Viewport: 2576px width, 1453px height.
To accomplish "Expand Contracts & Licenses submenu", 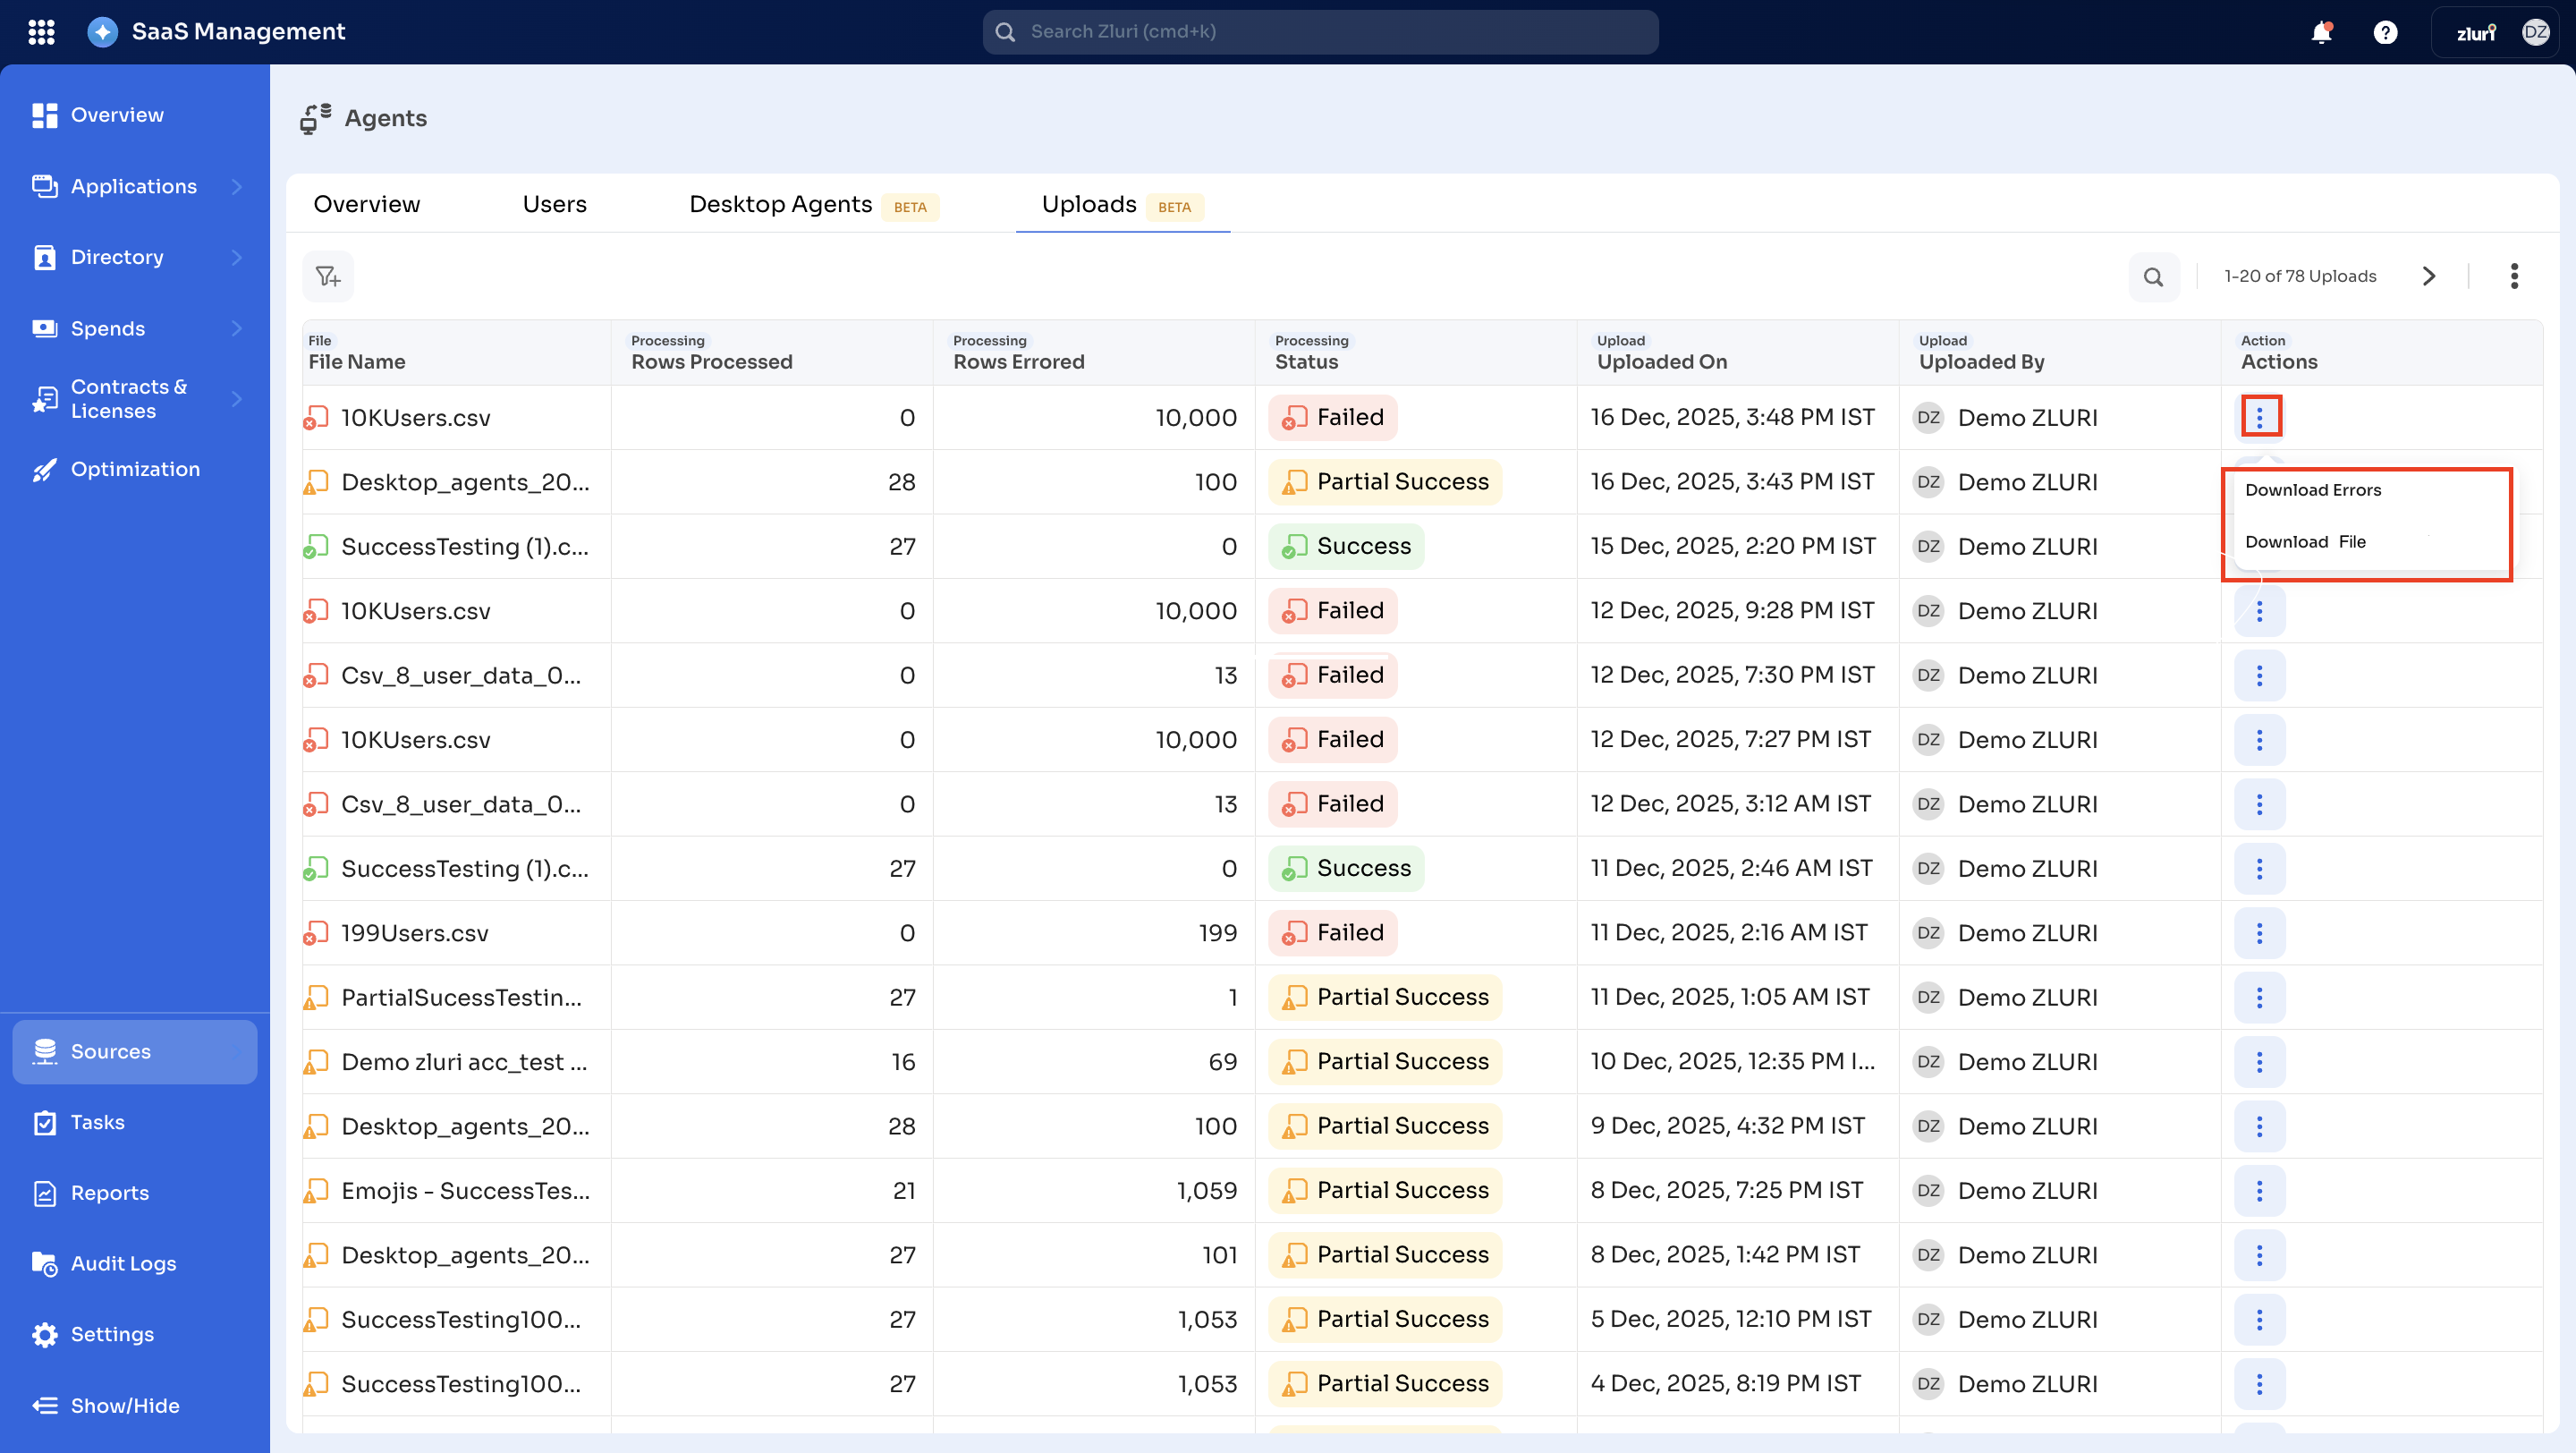I will click(x=236, y=399).
